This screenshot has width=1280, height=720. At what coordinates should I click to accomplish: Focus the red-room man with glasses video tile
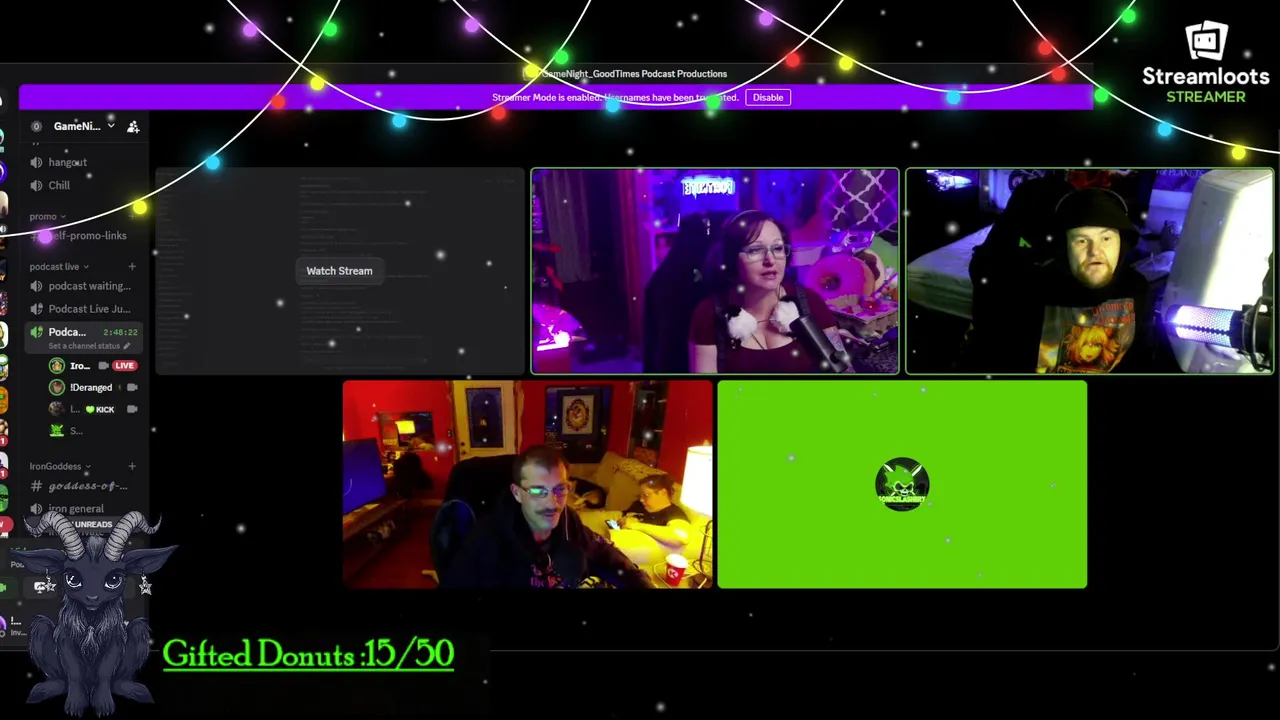point(527,484)
